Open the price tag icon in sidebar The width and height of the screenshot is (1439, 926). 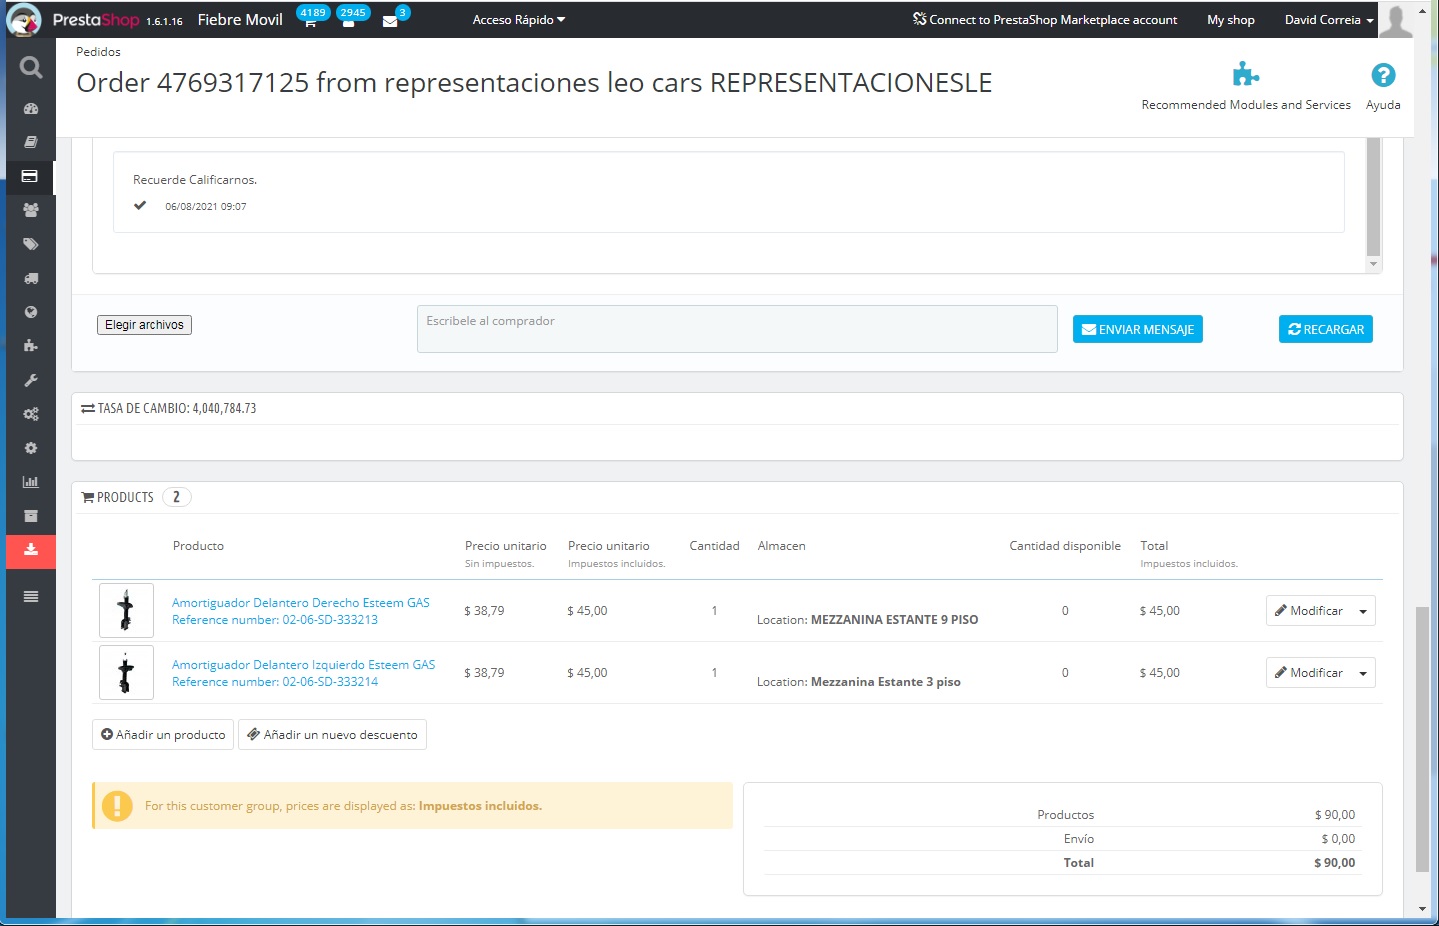point(31,244)
